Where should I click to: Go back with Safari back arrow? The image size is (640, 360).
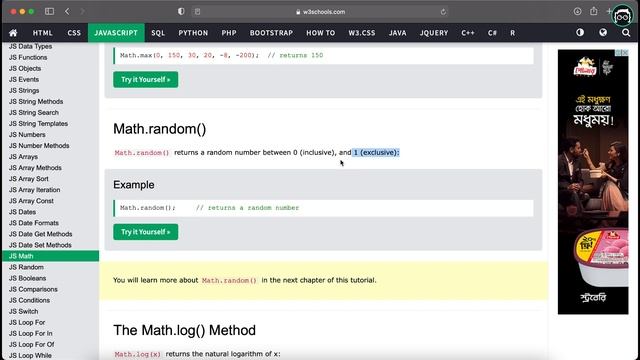67,11
